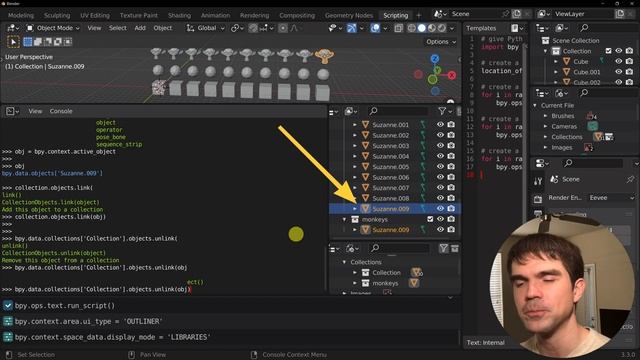Image resolution: width=640 pixels, height=360 pixels.
Task: Open the snapping options dropdown
Action: 267,28
